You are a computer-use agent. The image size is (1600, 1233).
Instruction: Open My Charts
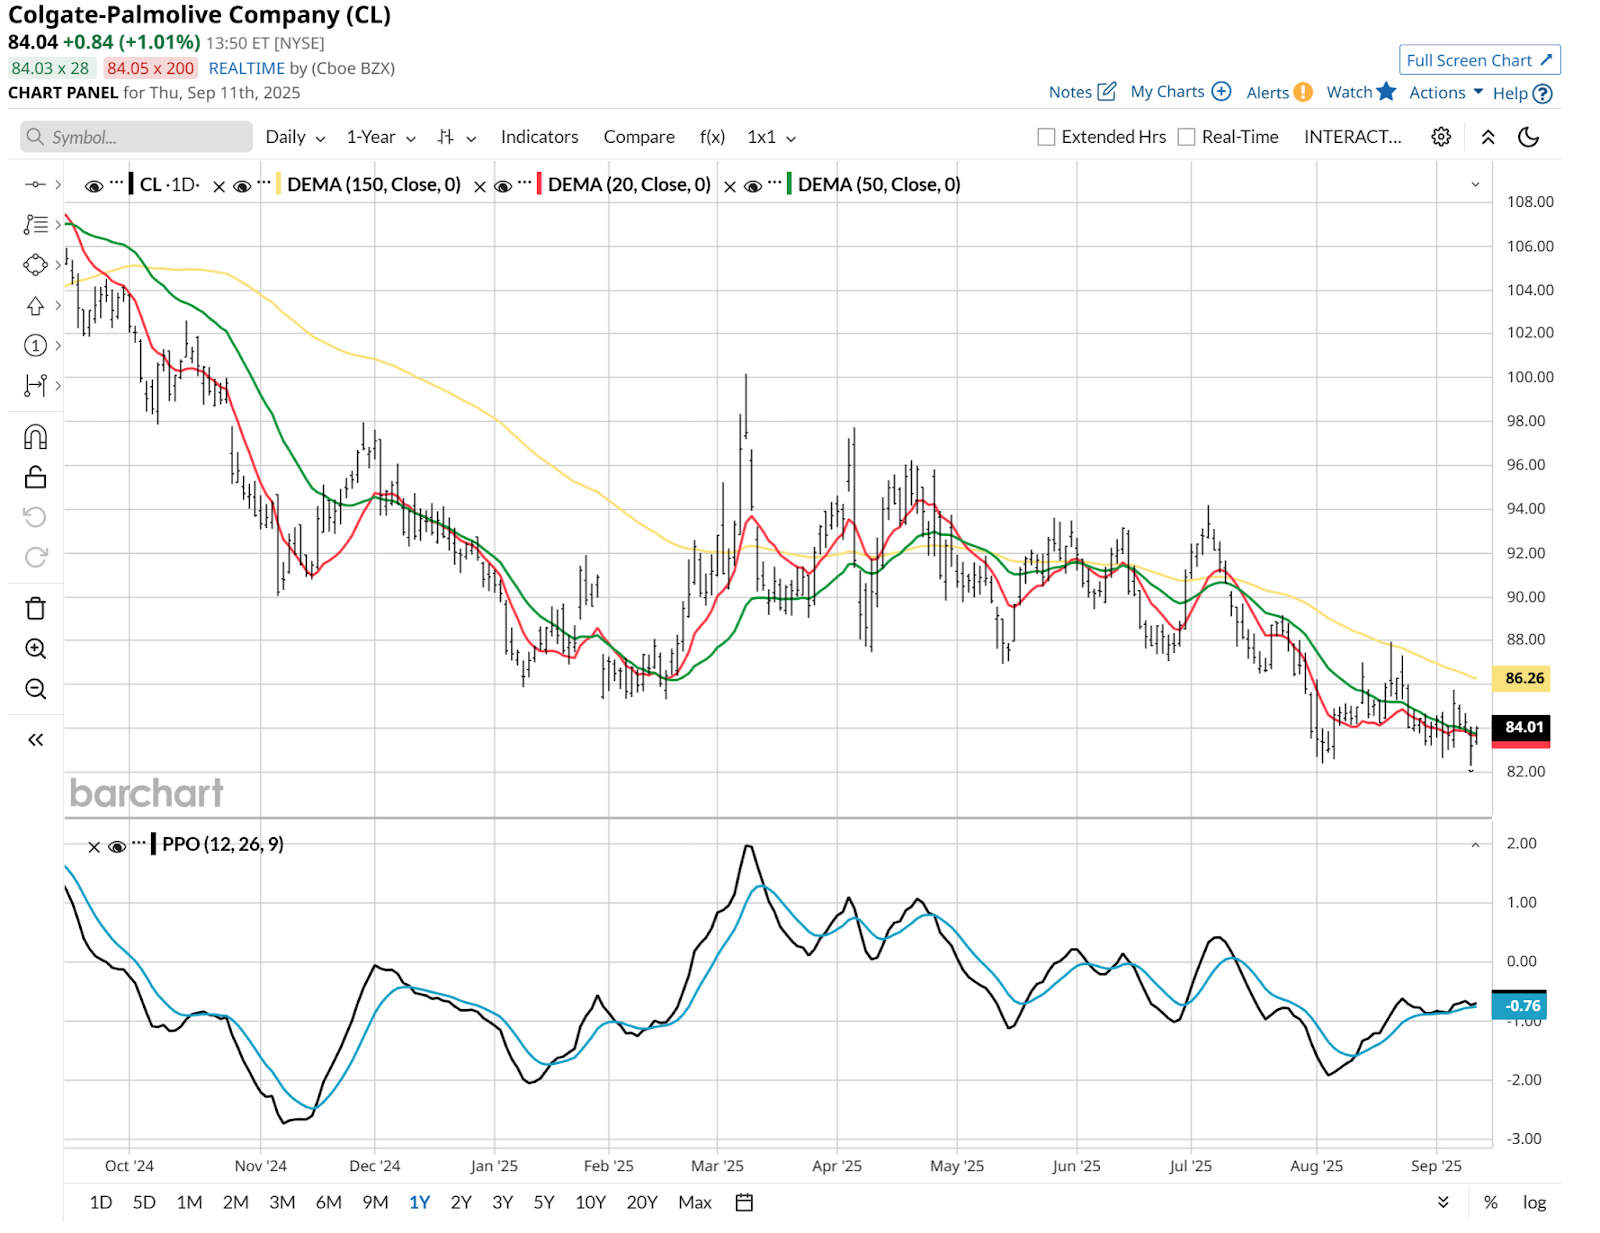[x=1180, y=92]
